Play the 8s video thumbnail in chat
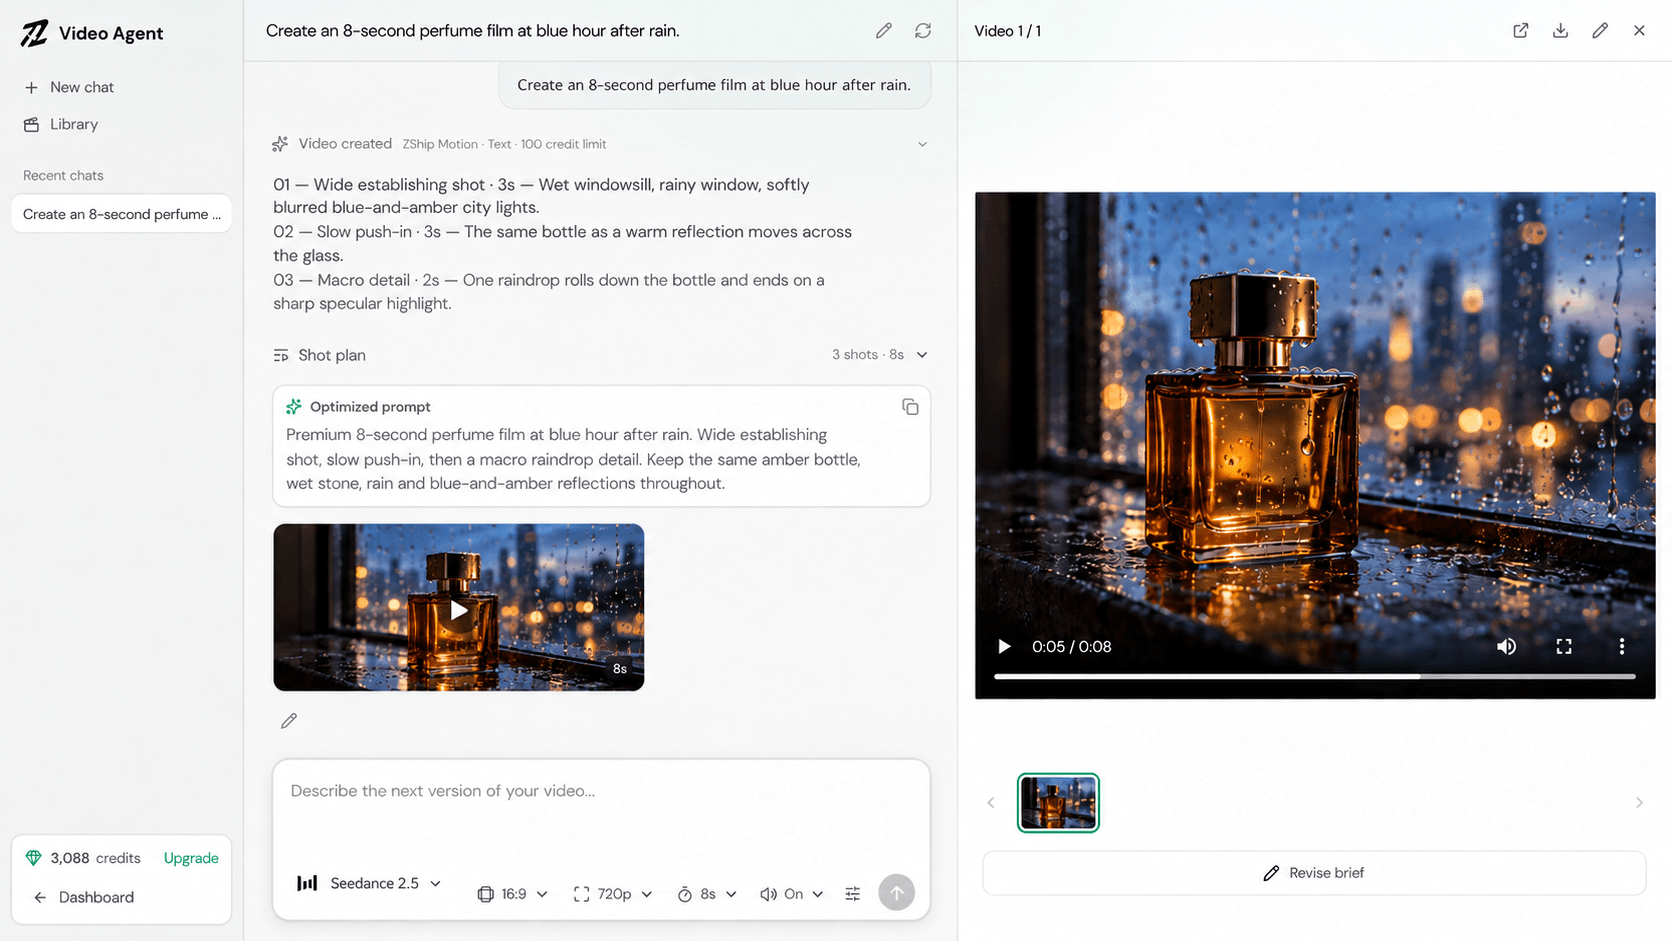 pyautogui.click(x=459, y=608)
